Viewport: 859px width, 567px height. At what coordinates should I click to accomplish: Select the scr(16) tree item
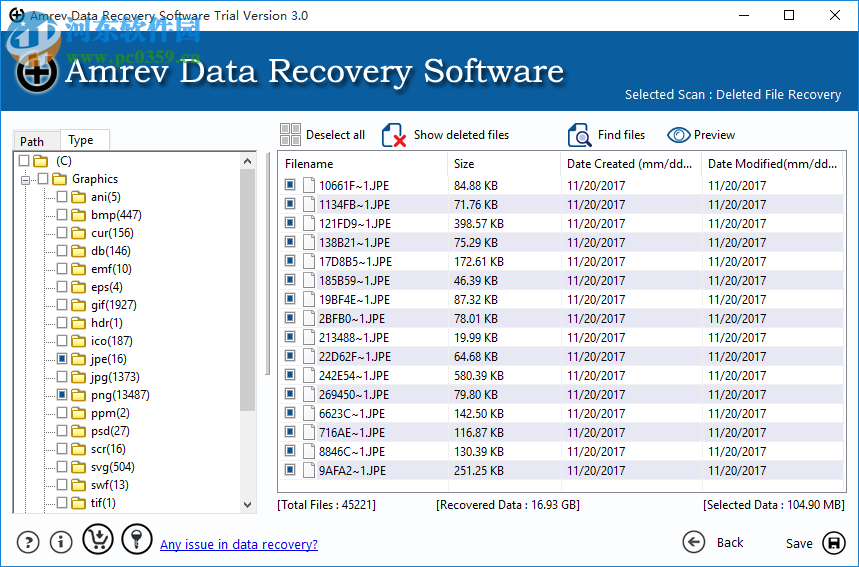pos(108,449)
